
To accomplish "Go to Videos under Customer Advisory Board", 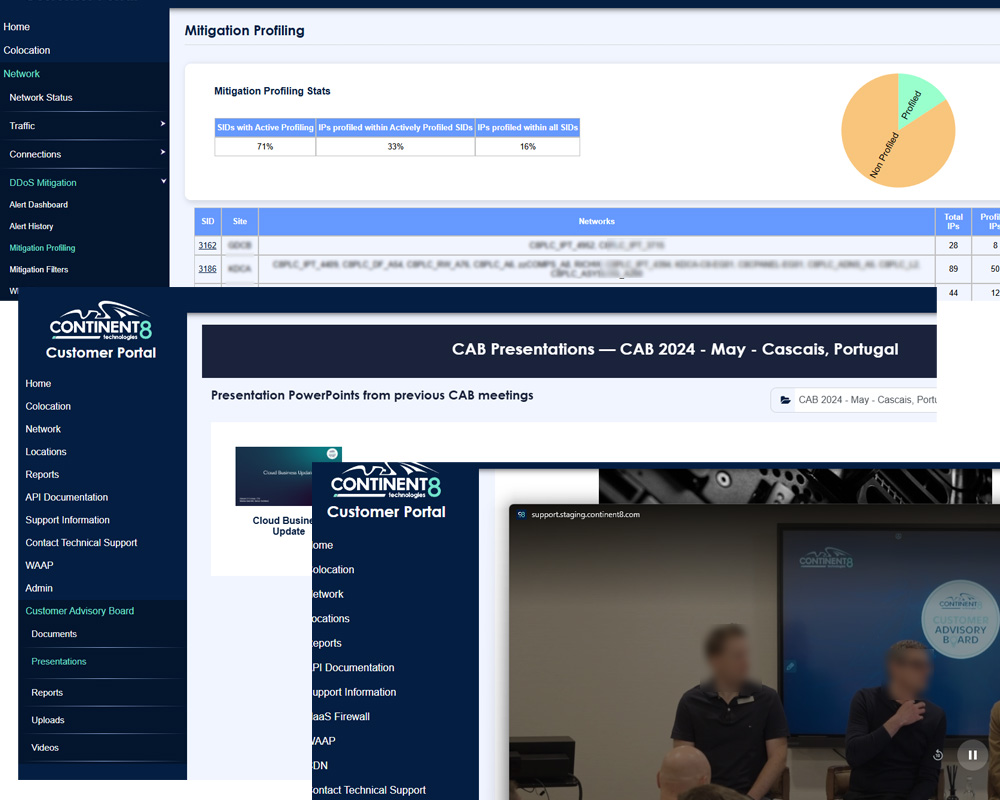I will pos(45,748).
